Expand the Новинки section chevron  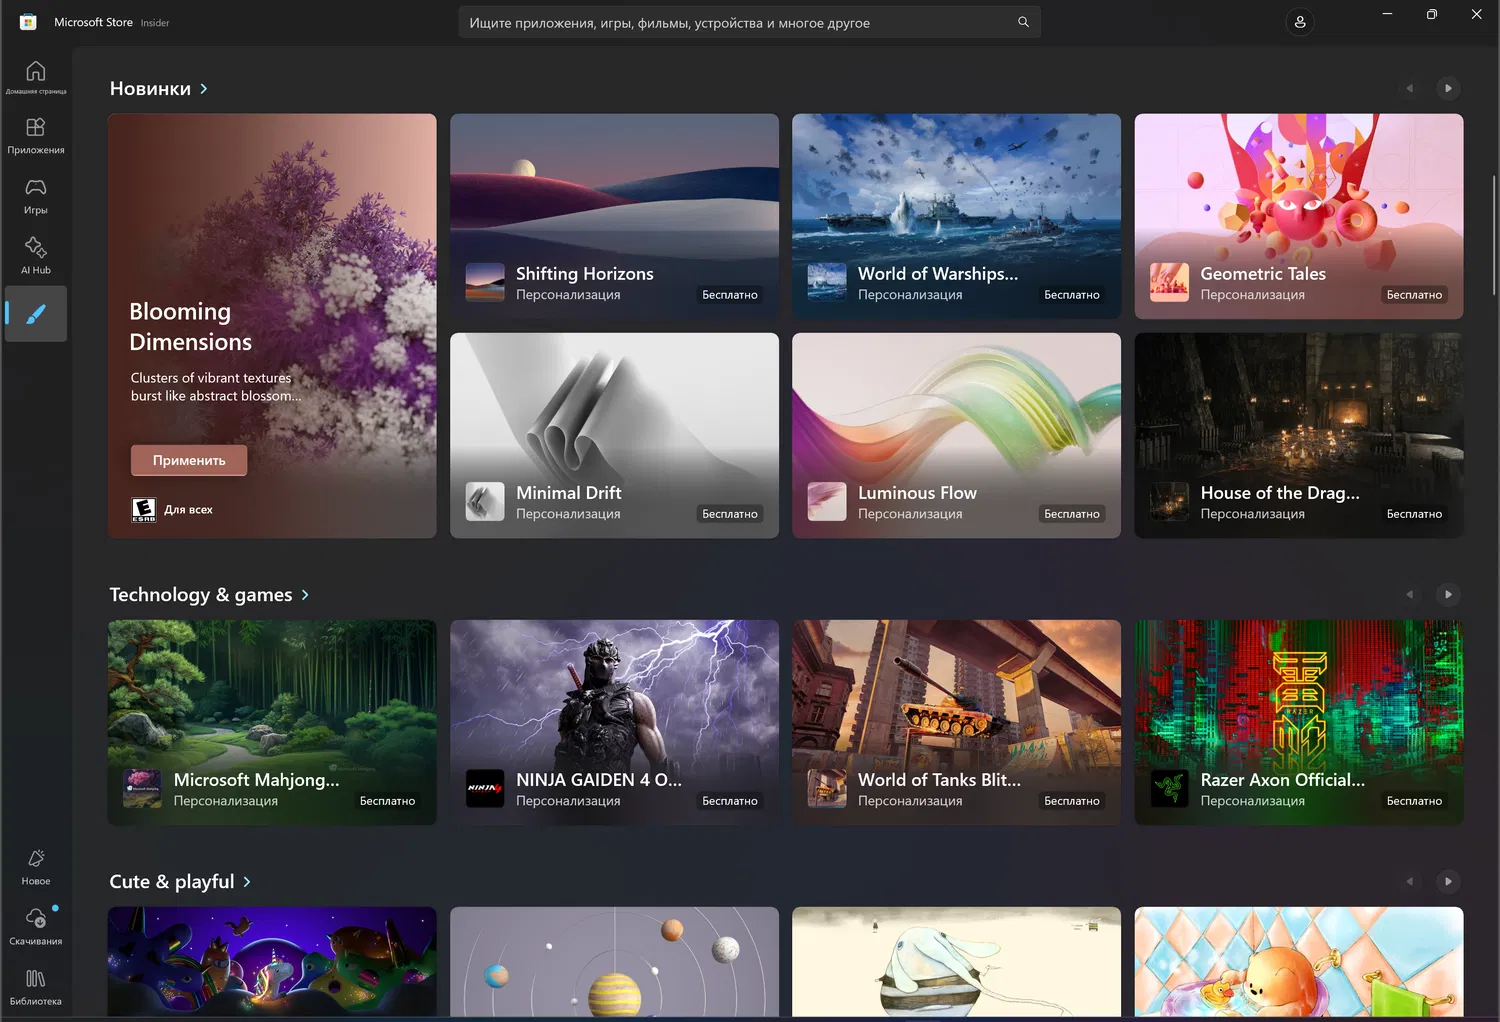click(x=204, y=89)
